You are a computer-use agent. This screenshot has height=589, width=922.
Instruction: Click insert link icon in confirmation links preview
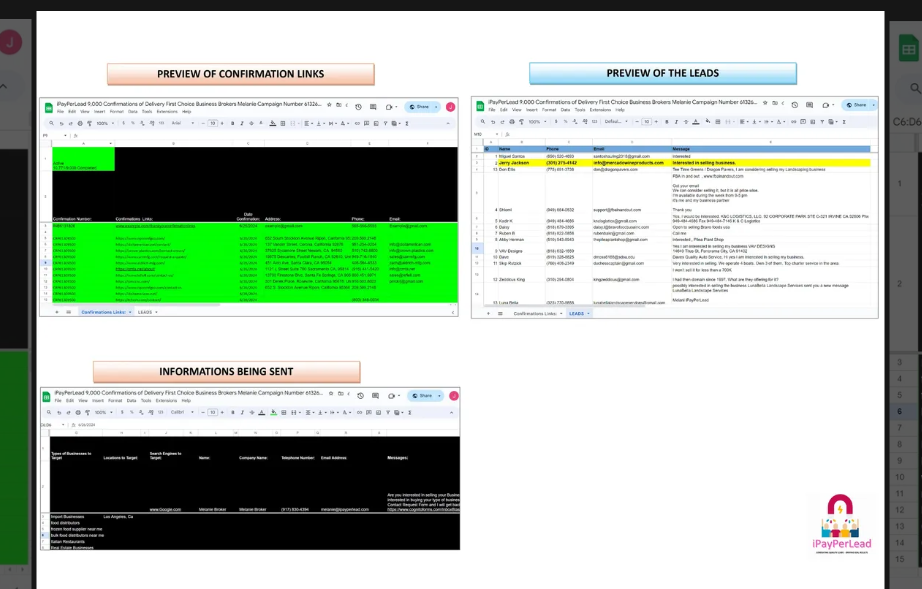click(357, 123)
